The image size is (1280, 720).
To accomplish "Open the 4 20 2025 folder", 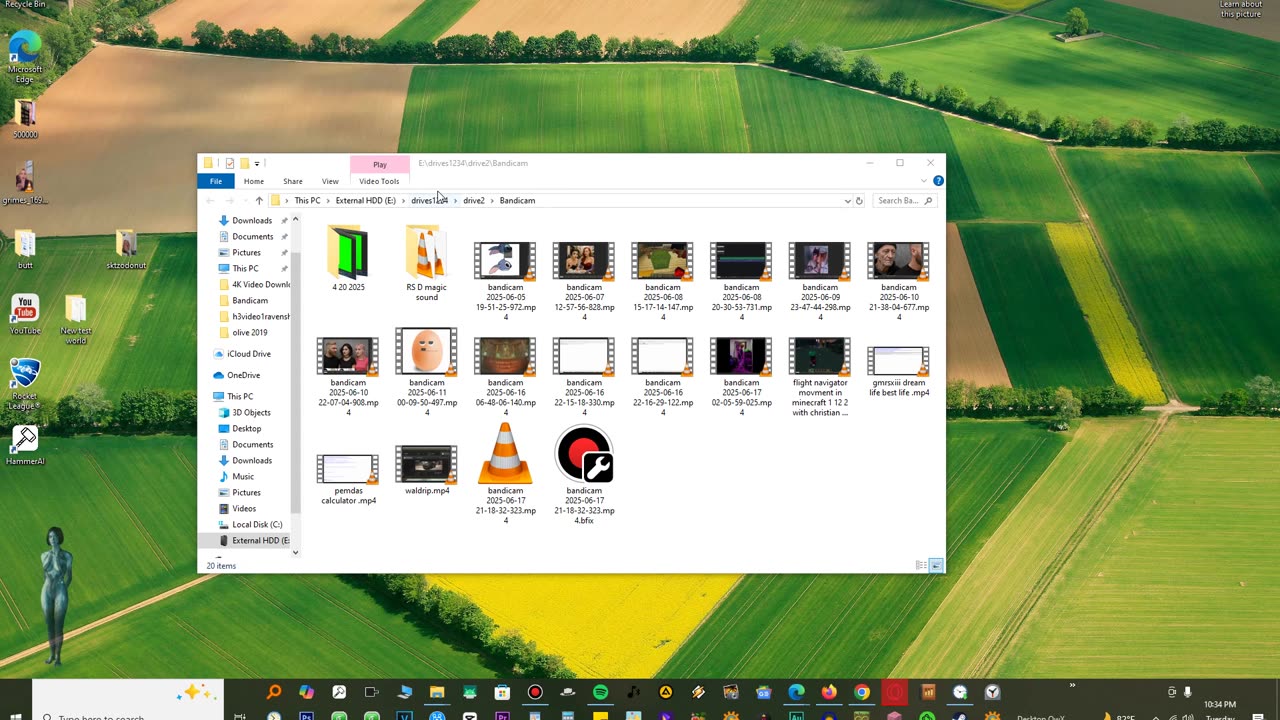I will coord(348,258).
